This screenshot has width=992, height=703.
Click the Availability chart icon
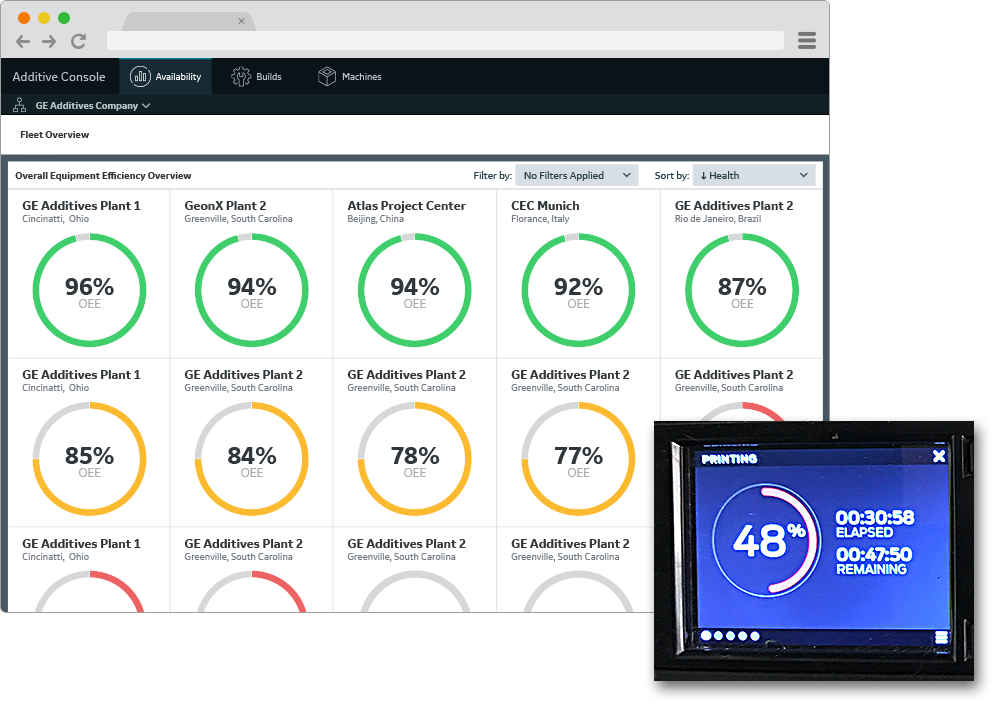tap(140, 77)
